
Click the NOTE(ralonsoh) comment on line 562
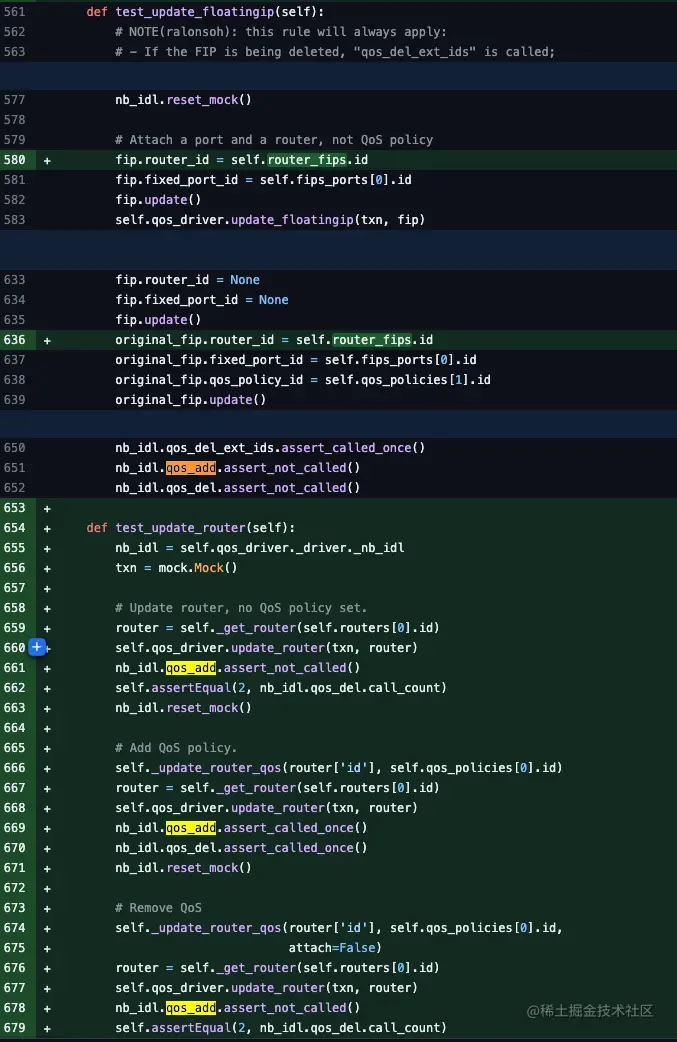click(x=281, y=32)
